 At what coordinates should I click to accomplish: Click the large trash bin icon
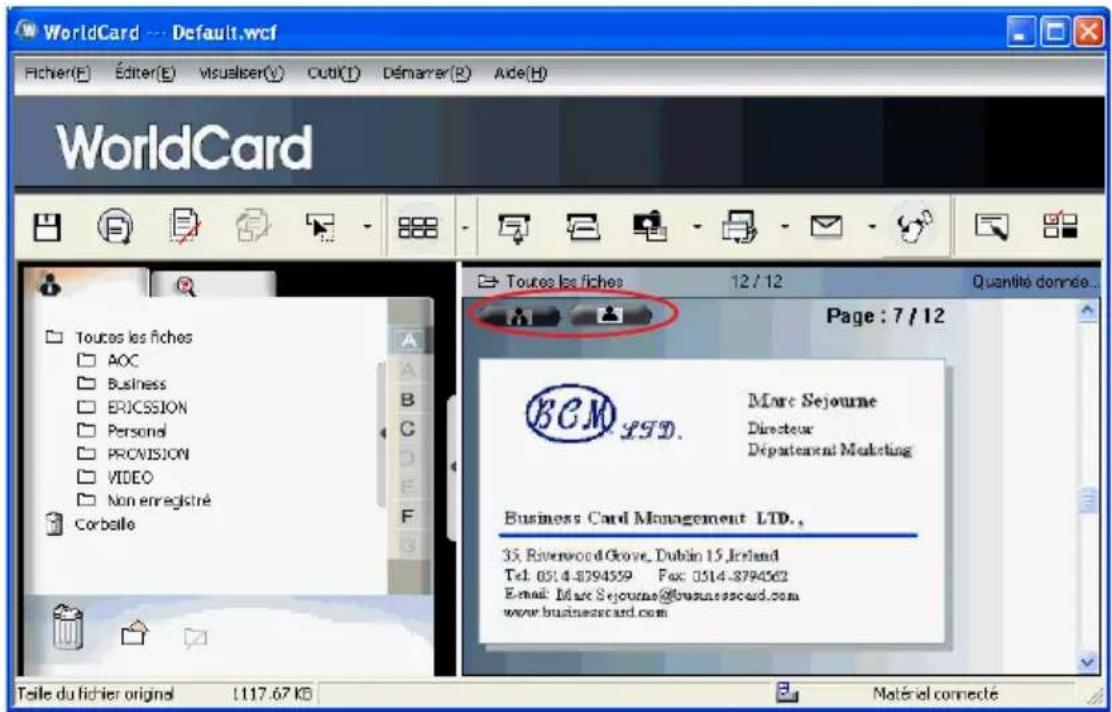tap(68, 628)
